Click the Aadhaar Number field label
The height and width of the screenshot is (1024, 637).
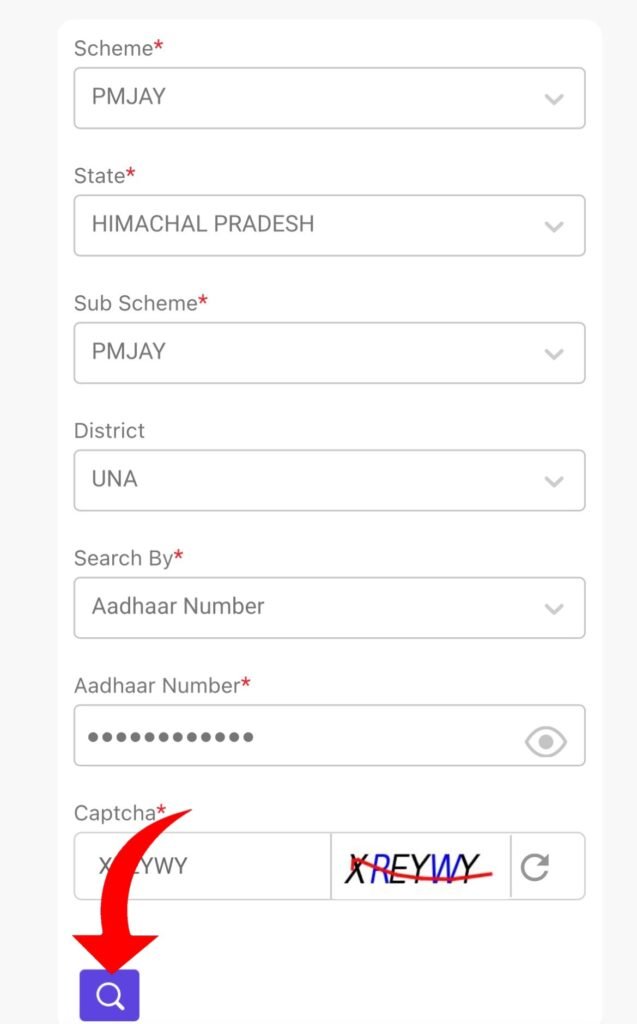coord(156,686)
